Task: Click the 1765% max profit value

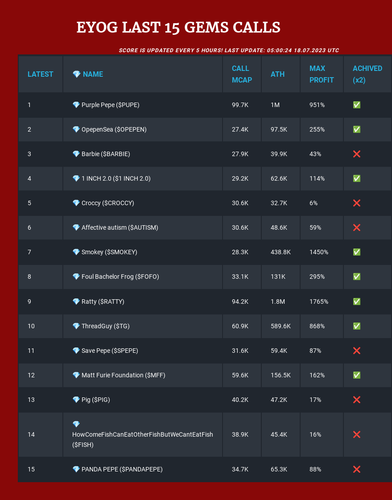Action: click(319, 301)
